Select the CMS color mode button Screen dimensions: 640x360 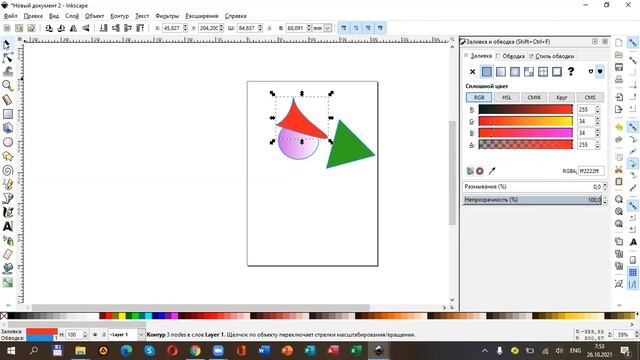[590, 98]
